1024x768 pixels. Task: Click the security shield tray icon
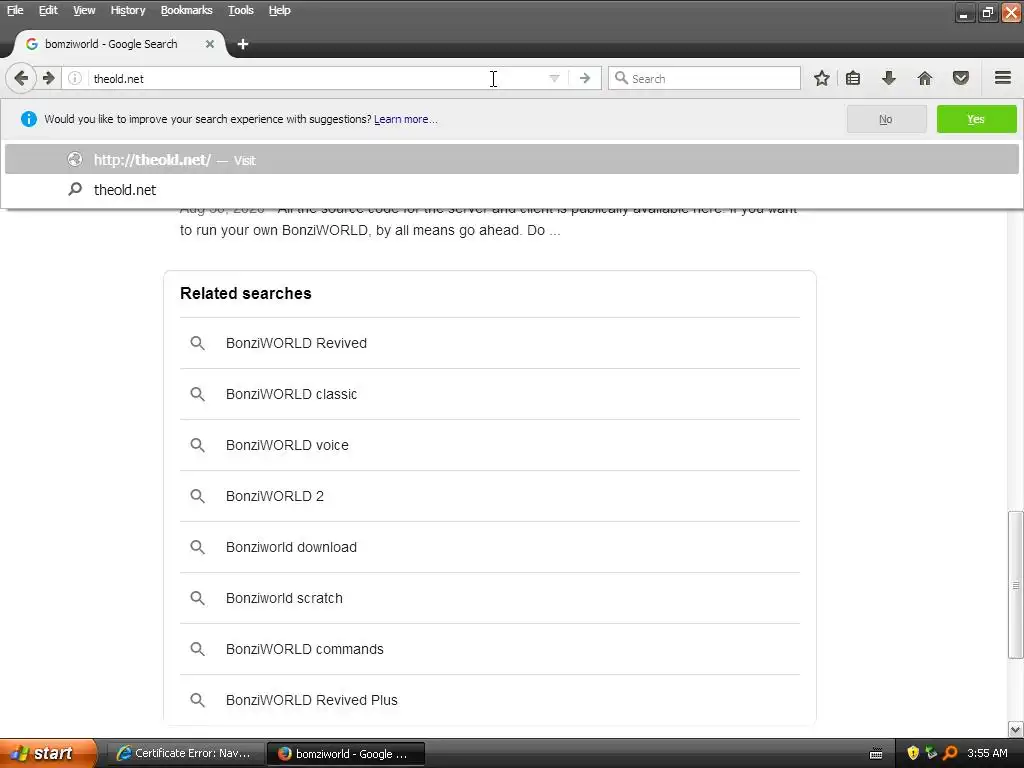(x=913, y=753)
